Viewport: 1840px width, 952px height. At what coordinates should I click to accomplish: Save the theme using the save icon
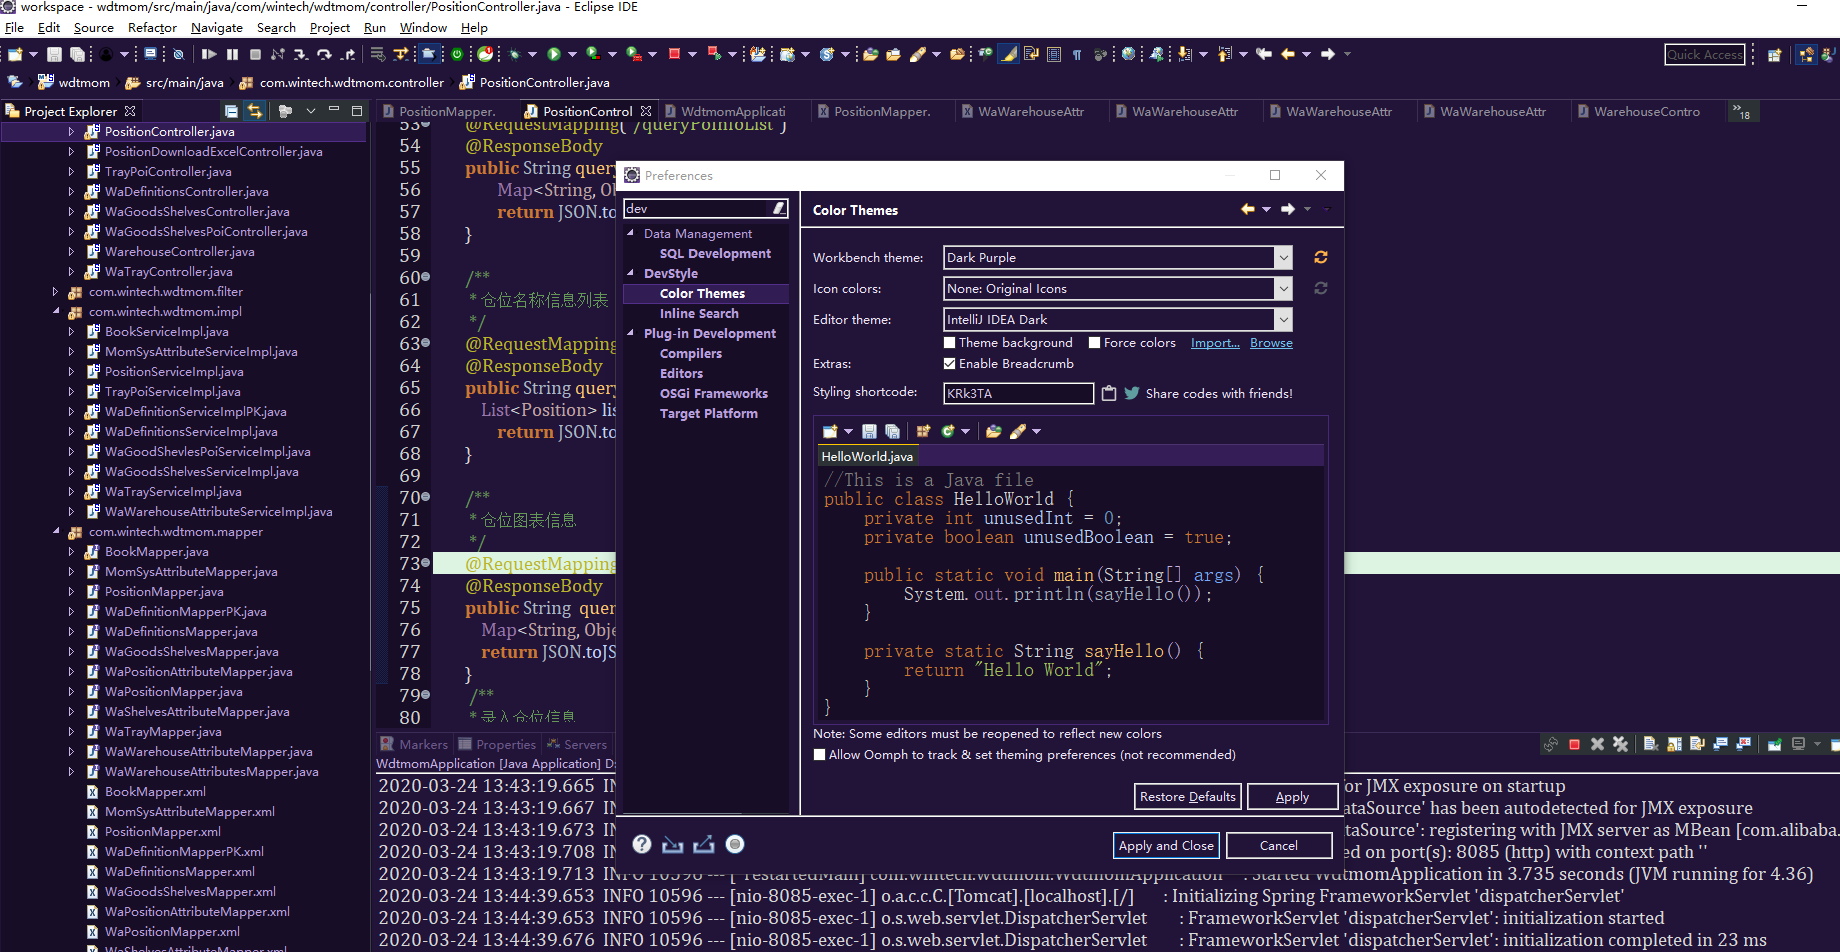click(868, 430)
